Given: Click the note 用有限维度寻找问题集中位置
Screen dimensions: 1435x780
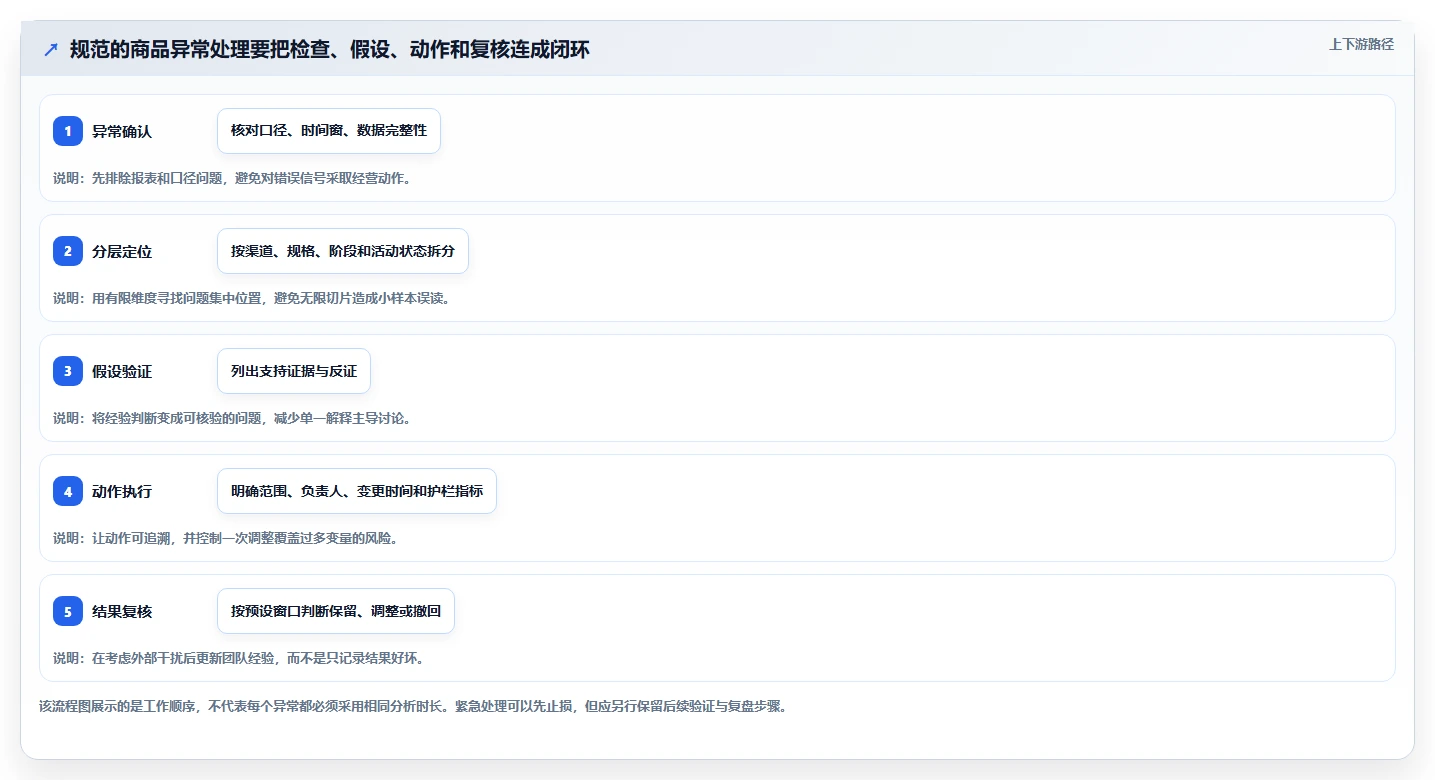Looking at the screenshot, I should 251,298.
